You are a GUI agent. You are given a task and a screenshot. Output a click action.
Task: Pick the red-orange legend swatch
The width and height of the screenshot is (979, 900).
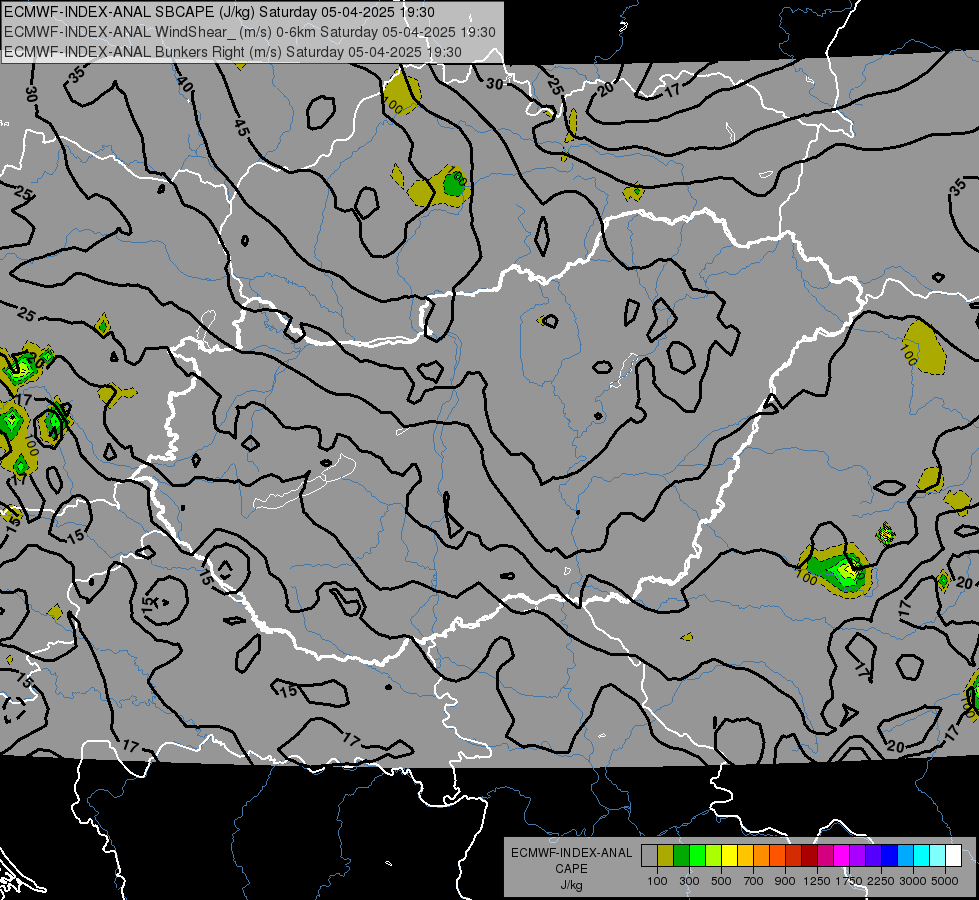tap(777, 855)
